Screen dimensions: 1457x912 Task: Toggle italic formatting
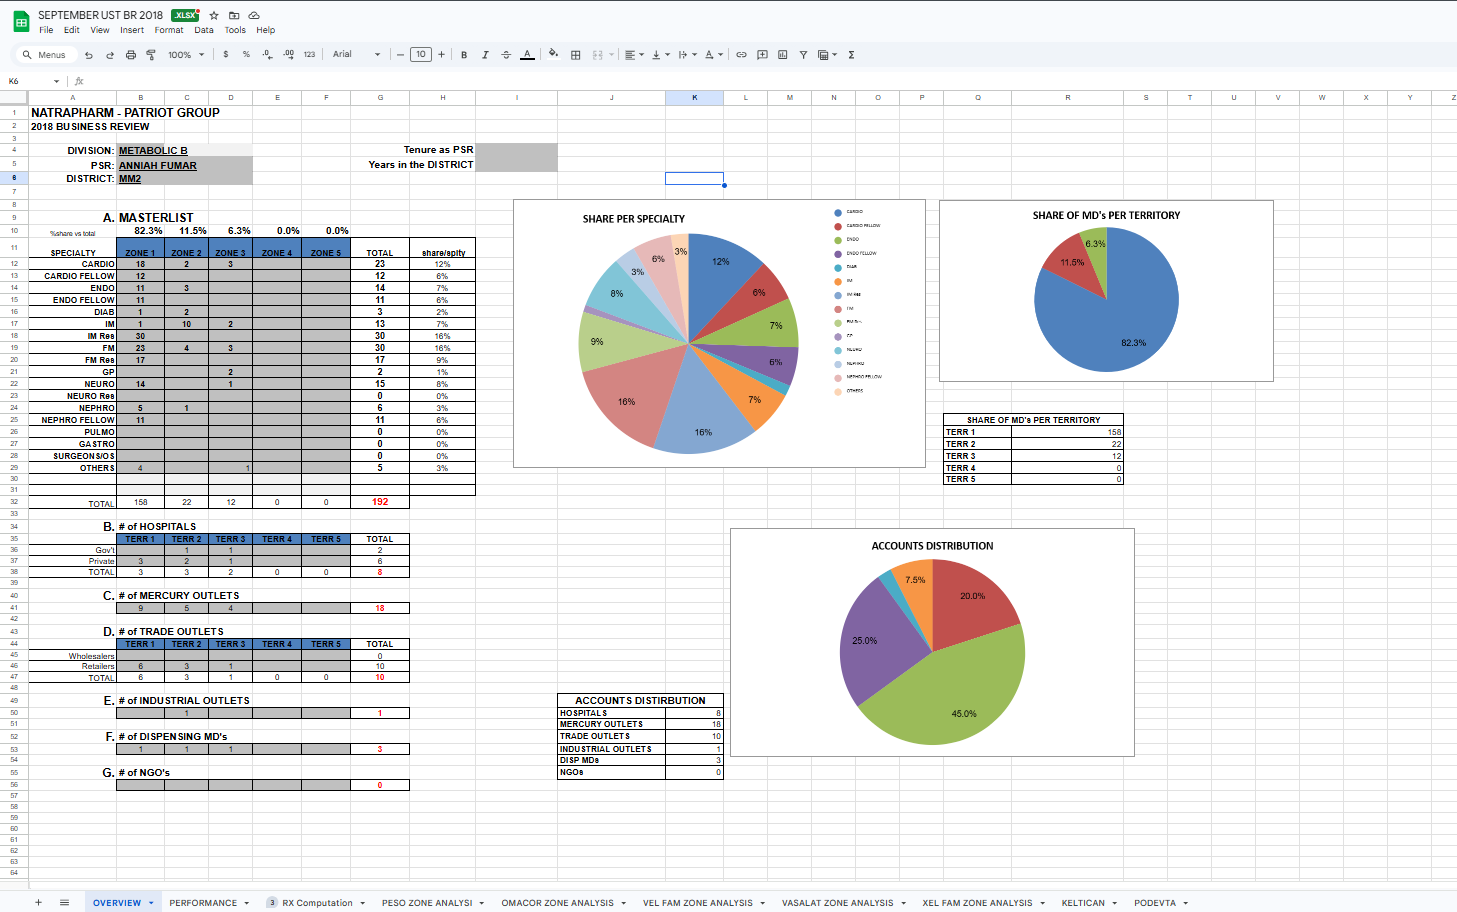[485, 55]
